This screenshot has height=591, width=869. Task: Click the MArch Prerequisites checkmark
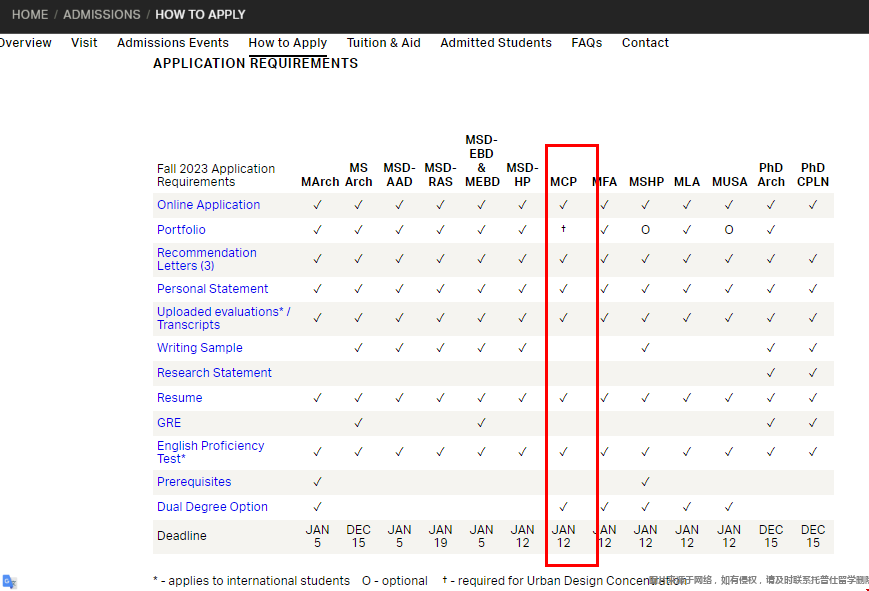(x=318, y=482)
